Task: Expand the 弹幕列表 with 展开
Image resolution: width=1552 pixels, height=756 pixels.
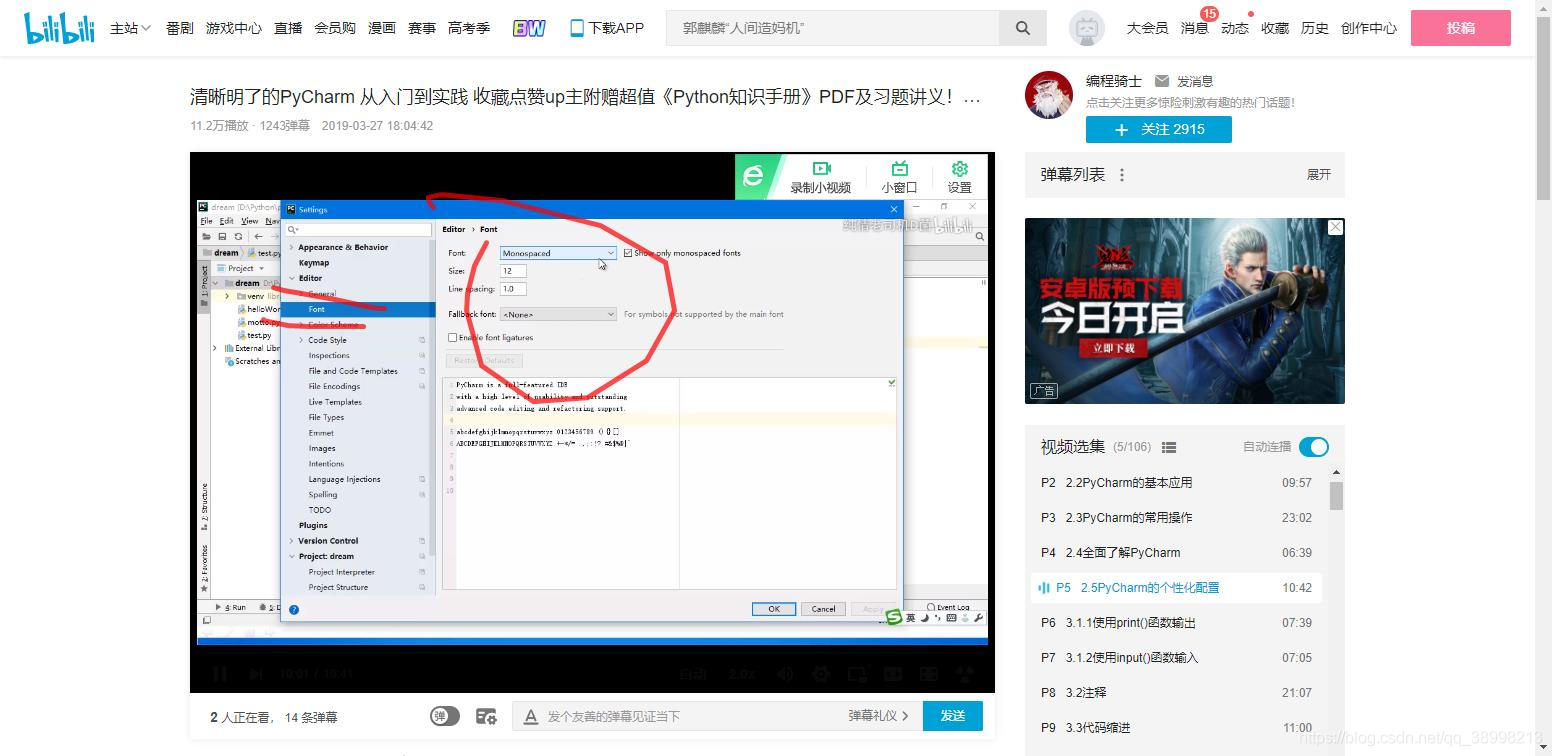Action: (1318, 175)
